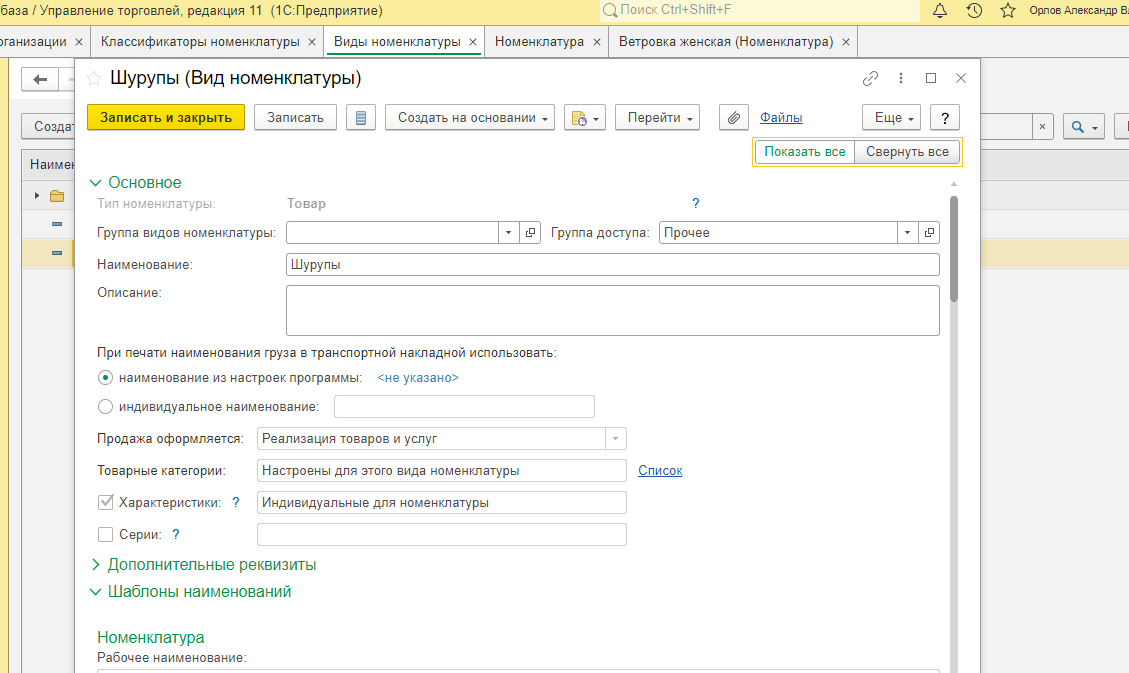Select индивидуальное наименование radio
Screen dimensions: 1129x673
coord(105,407)
